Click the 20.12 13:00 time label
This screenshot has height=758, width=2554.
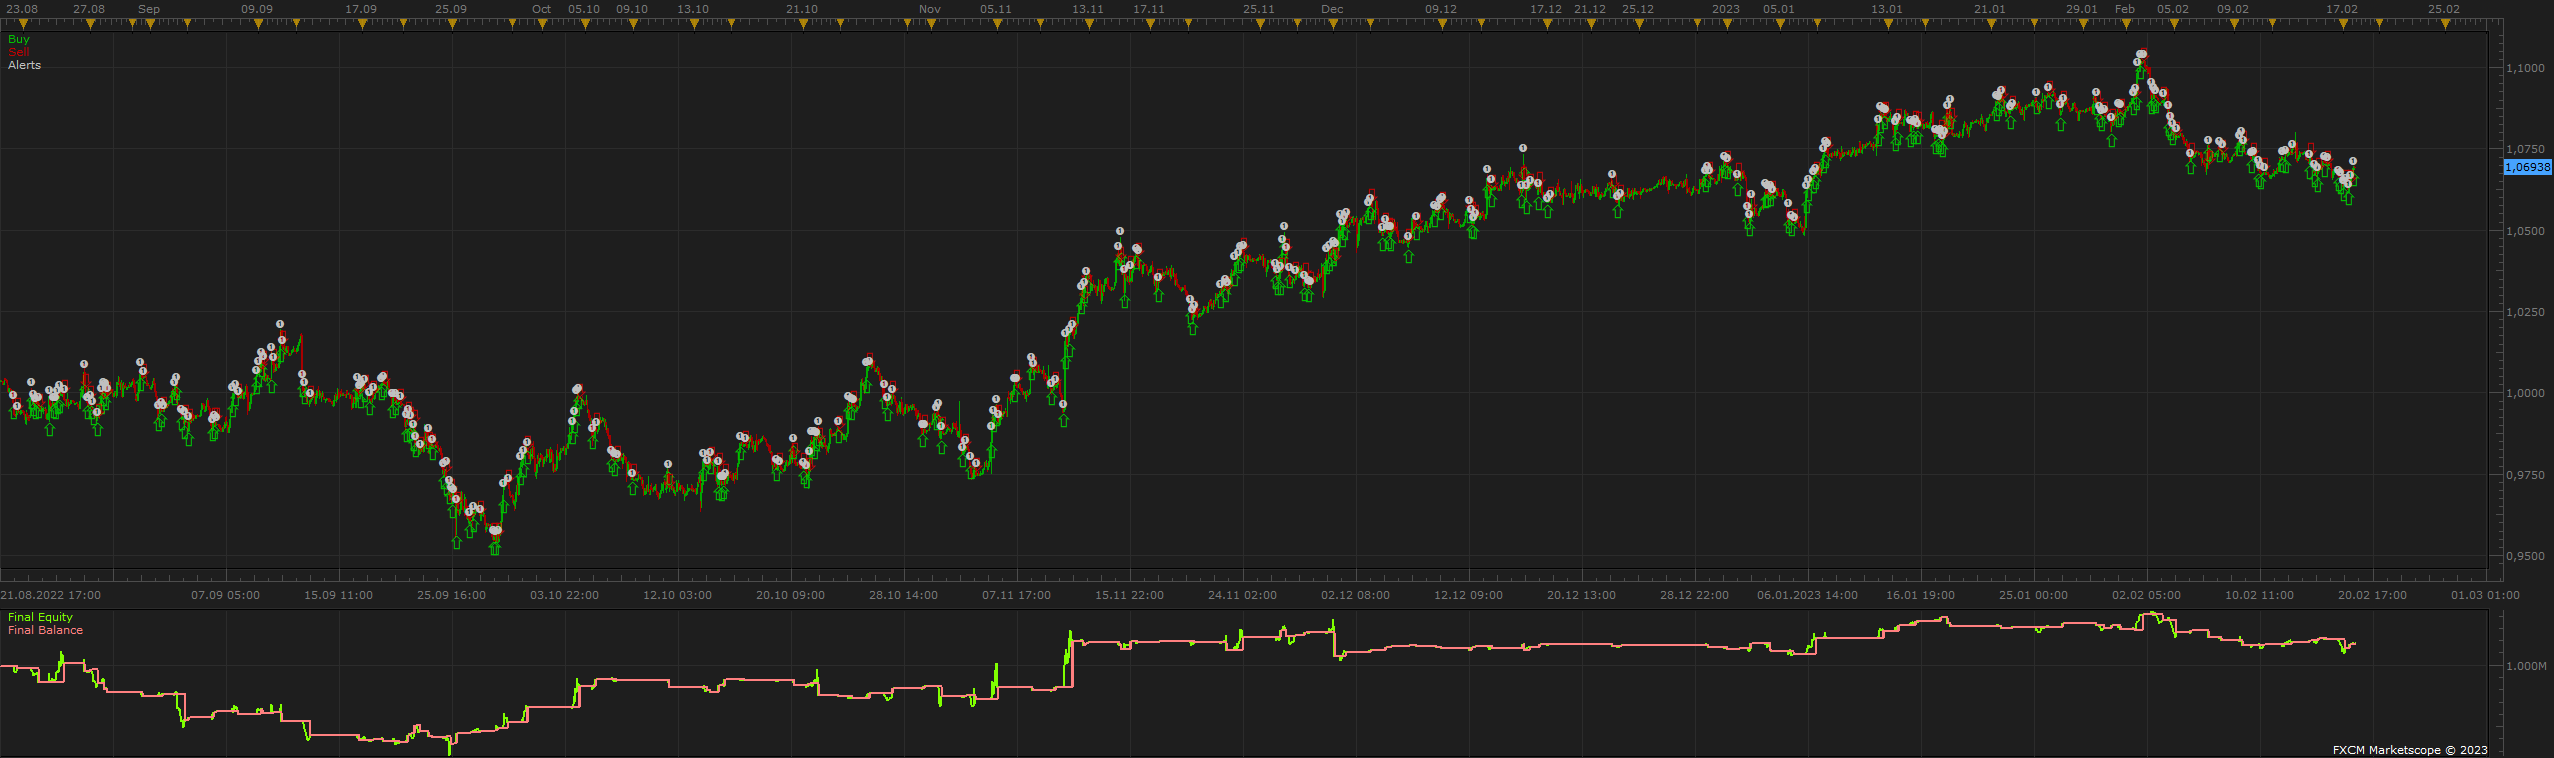(1581, 595)
